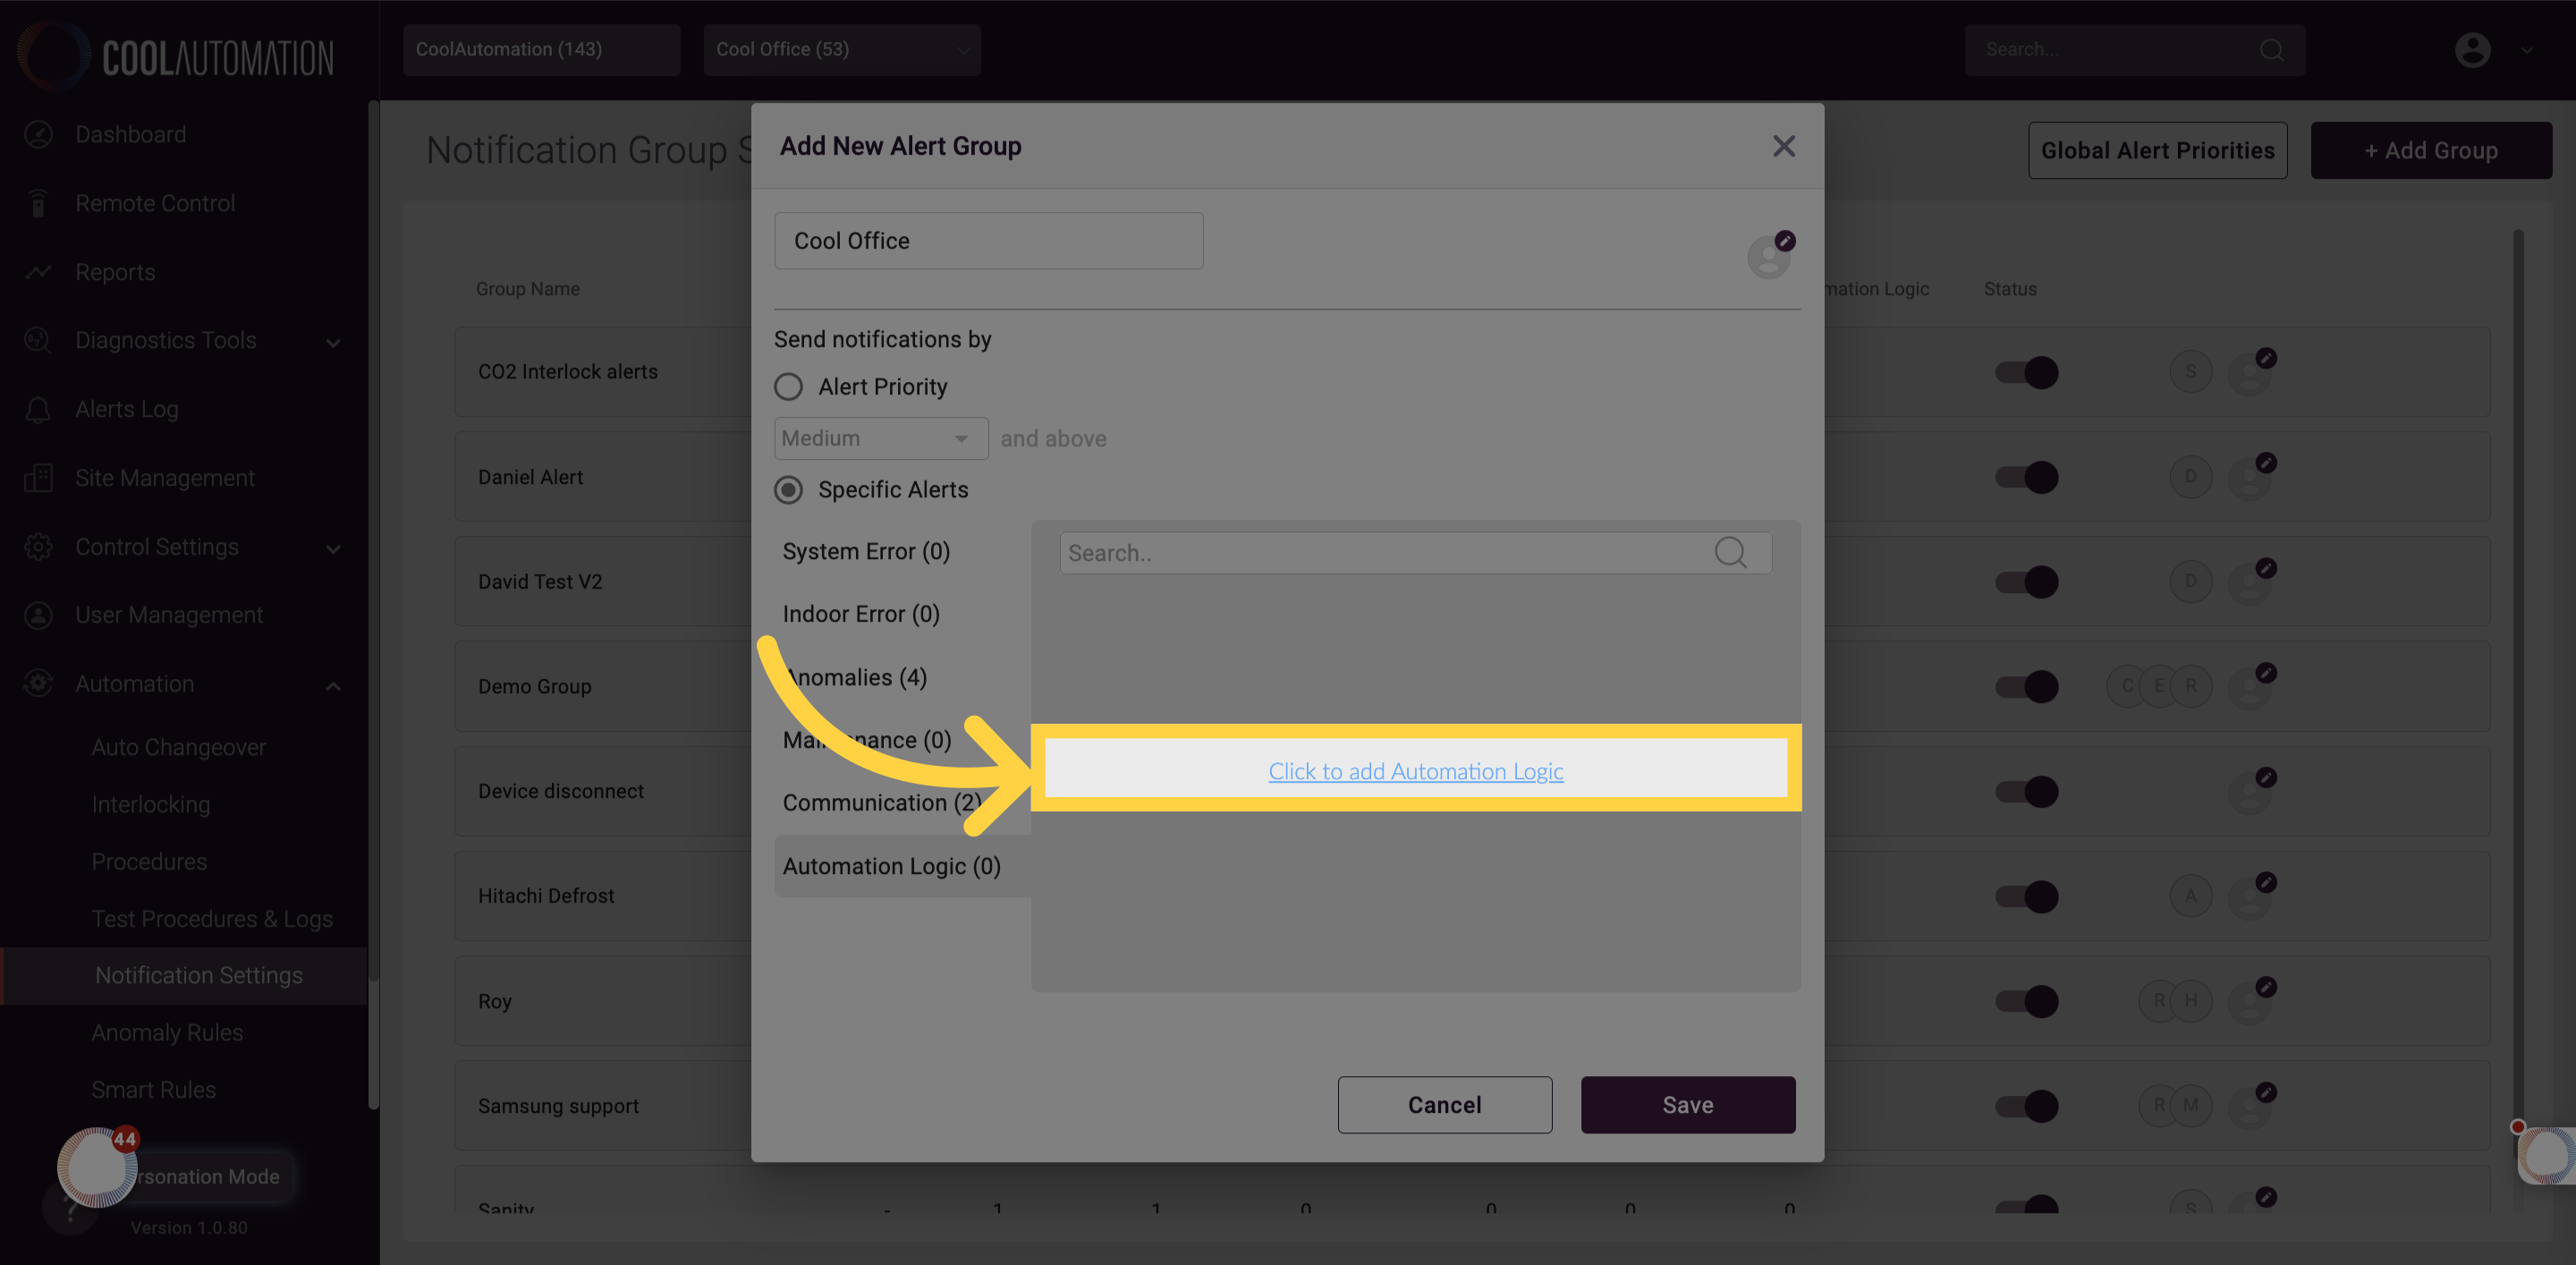Viewport: 2576px width, 1265px height.
Task: Open the Medium priority dropdown
Action: point(880,438)
